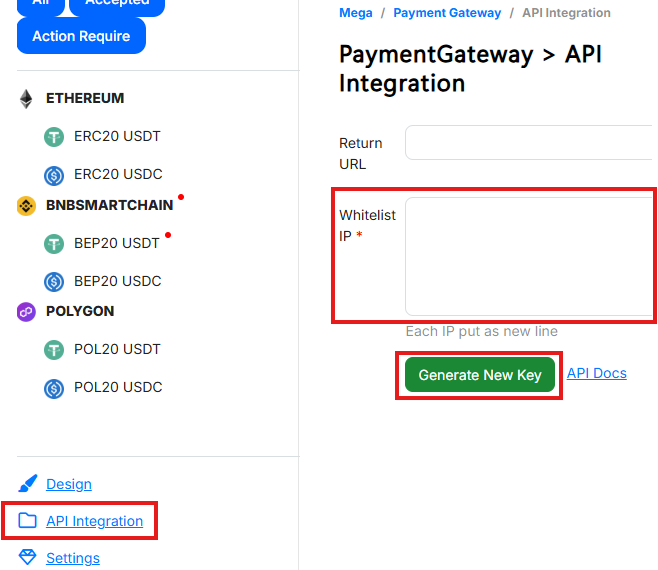658x570 pixels.
Task: Select the POLYGON network heading
Action: point(80,311)
